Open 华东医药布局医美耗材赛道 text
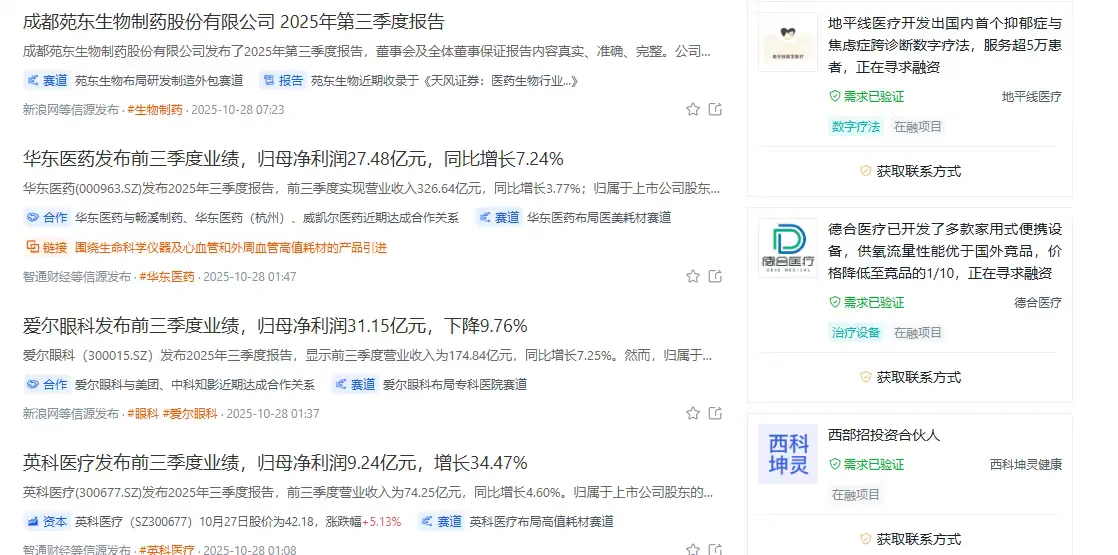The height and width of the screenshot is (555, 1118). pyautogui.click(x=599, y=218)
